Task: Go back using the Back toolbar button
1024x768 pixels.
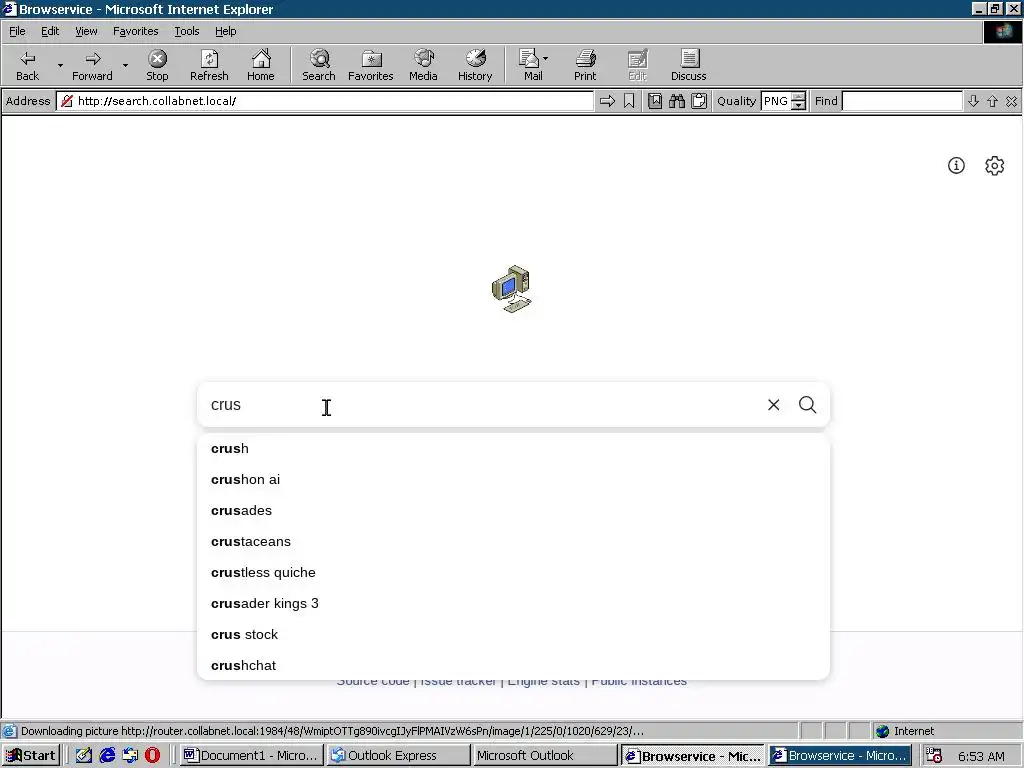Action: [27, 65]
